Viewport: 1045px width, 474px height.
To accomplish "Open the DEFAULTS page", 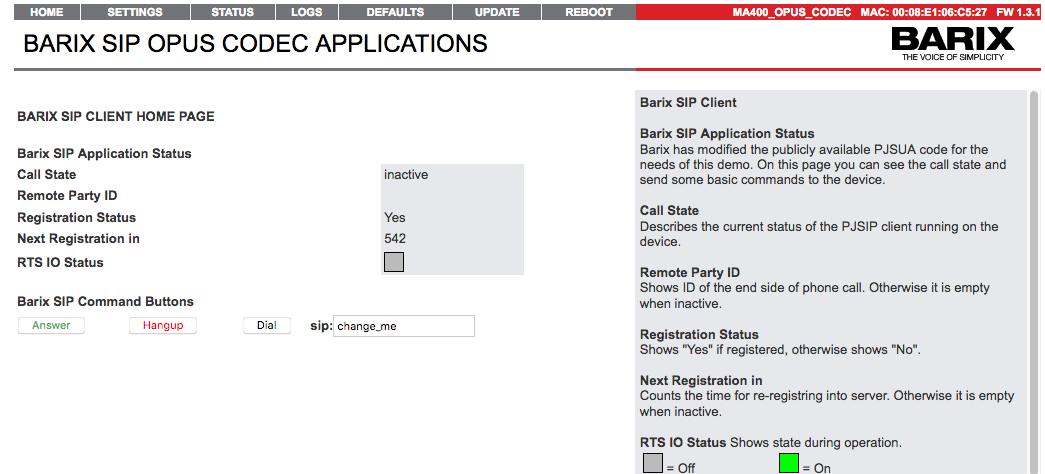I will click(x=394, y=12).
